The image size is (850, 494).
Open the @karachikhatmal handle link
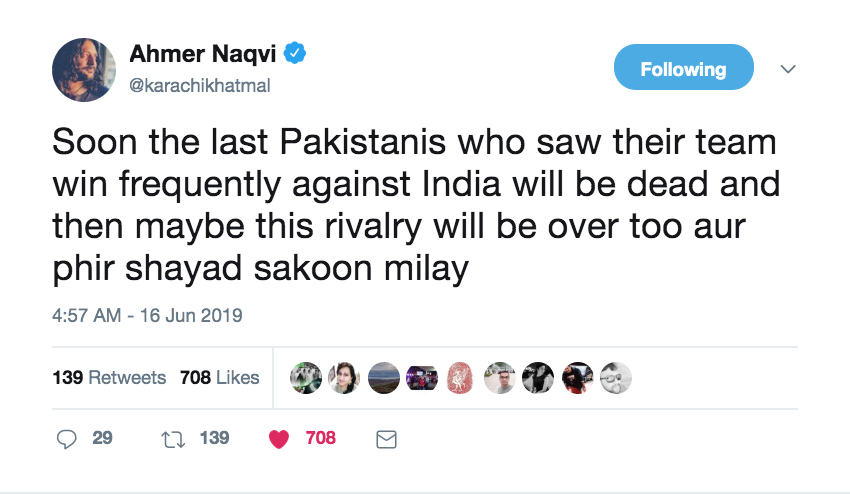199,86
